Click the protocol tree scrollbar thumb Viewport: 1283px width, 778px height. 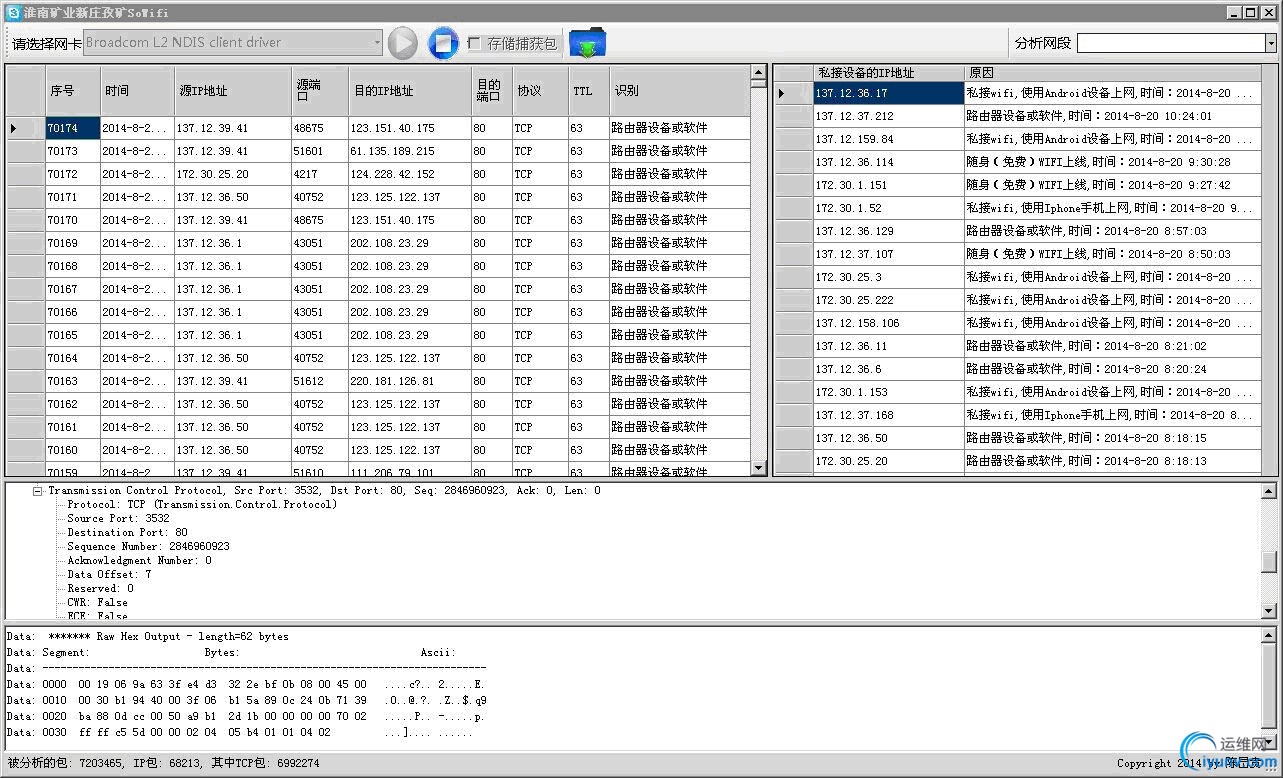[x=1269, y=563]
